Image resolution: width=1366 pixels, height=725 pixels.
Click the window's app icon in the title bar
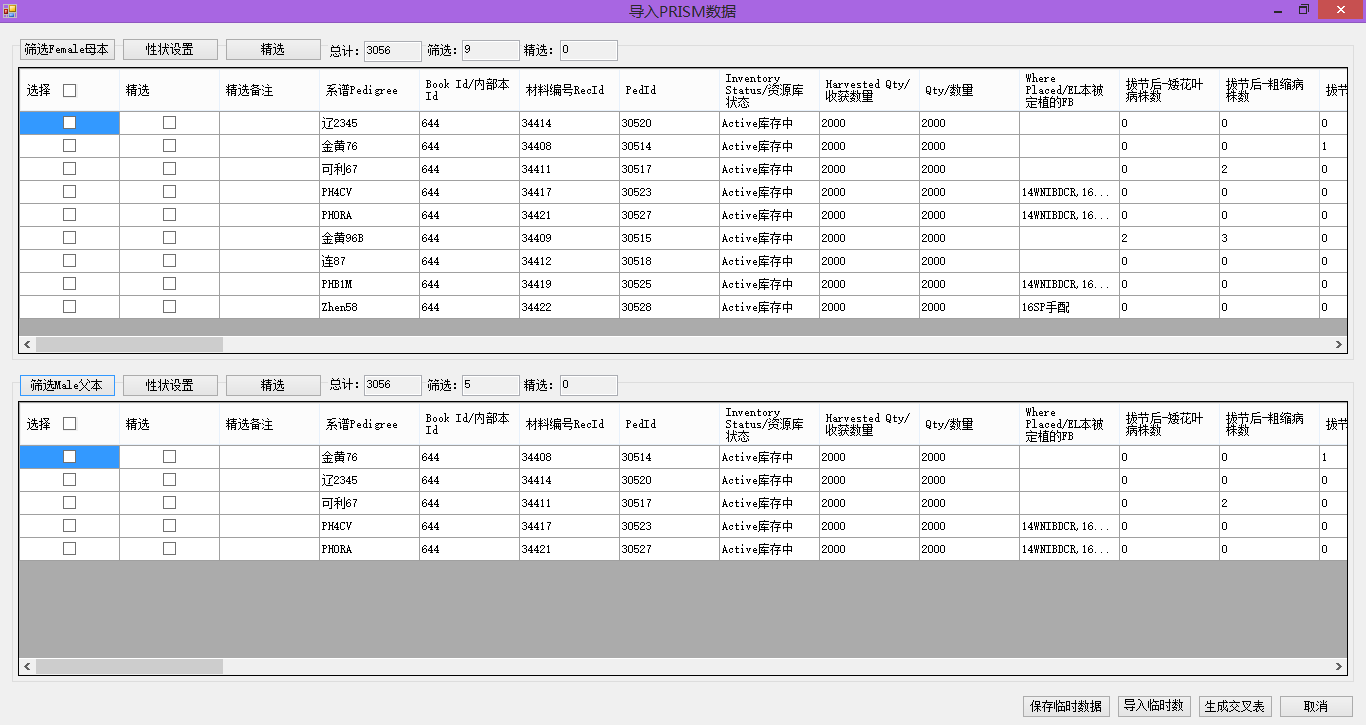[10, 10]
